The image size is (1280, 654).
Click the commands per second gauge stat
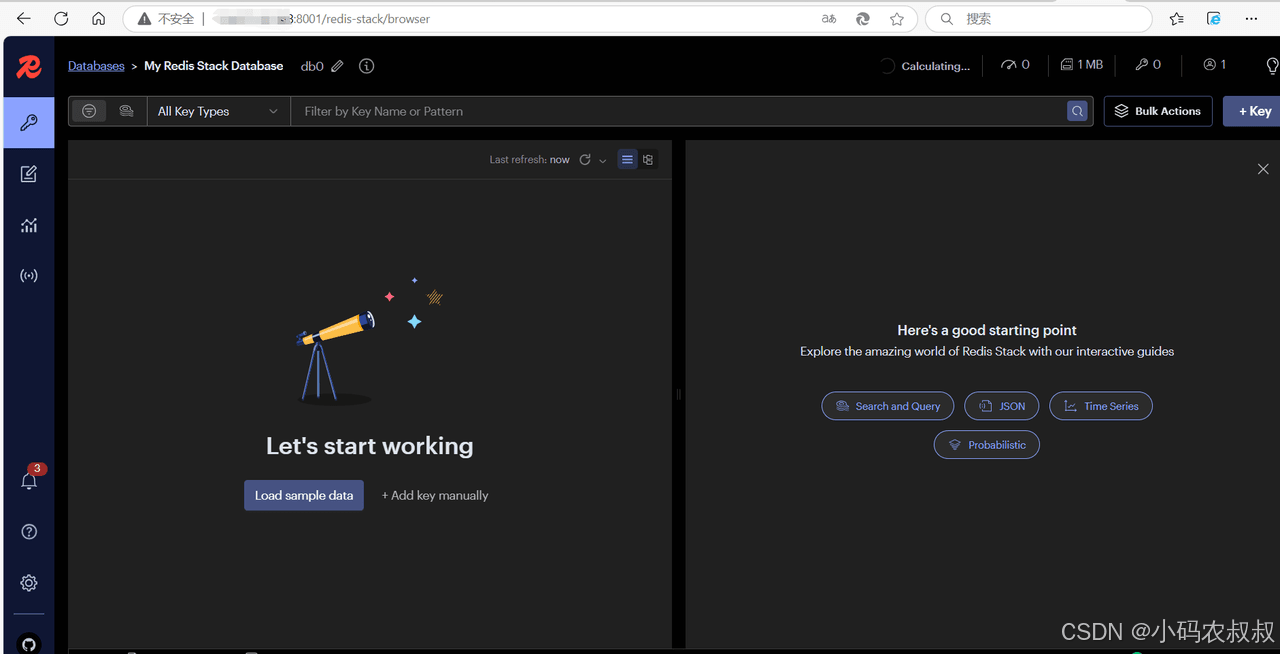coord(1015,65)
